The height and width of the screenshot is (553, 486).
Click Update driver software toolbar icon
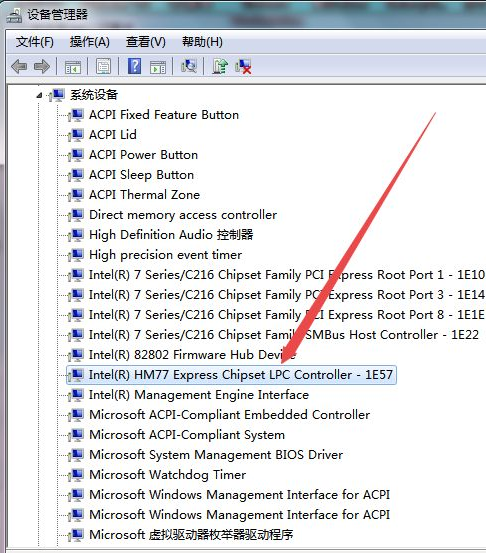click(220, 66)
